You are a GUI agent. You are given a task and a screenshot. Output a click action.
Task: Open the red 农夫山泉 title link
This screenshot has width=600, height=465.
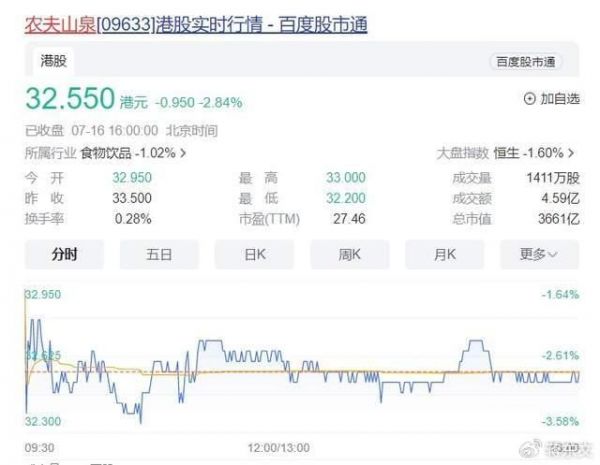point(59,22)
